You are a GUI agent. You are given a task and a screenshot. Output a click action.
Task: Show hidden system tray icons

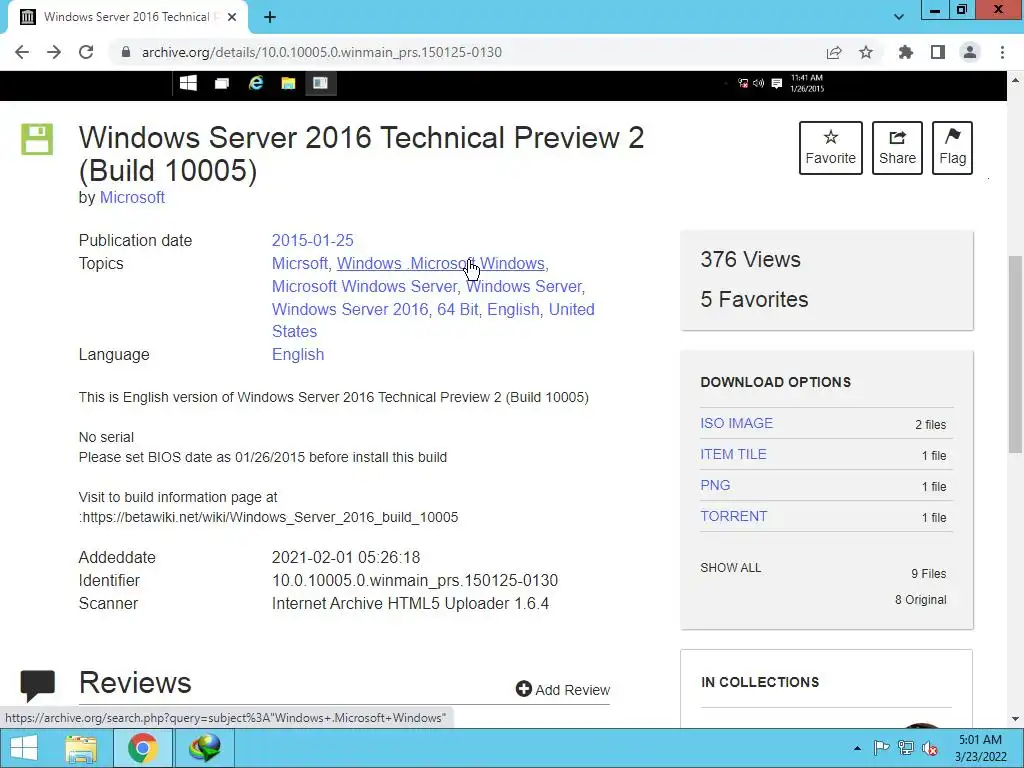857,748
